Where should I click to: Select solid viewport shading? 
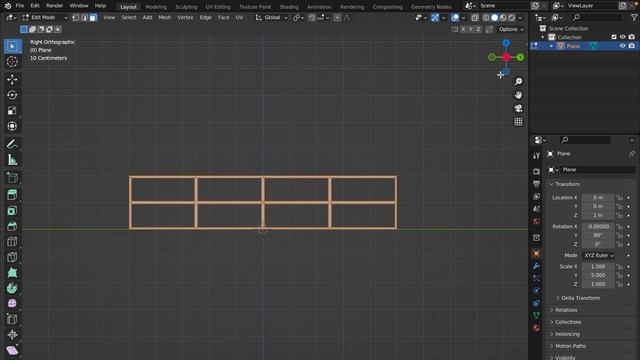tap(495, 18)
